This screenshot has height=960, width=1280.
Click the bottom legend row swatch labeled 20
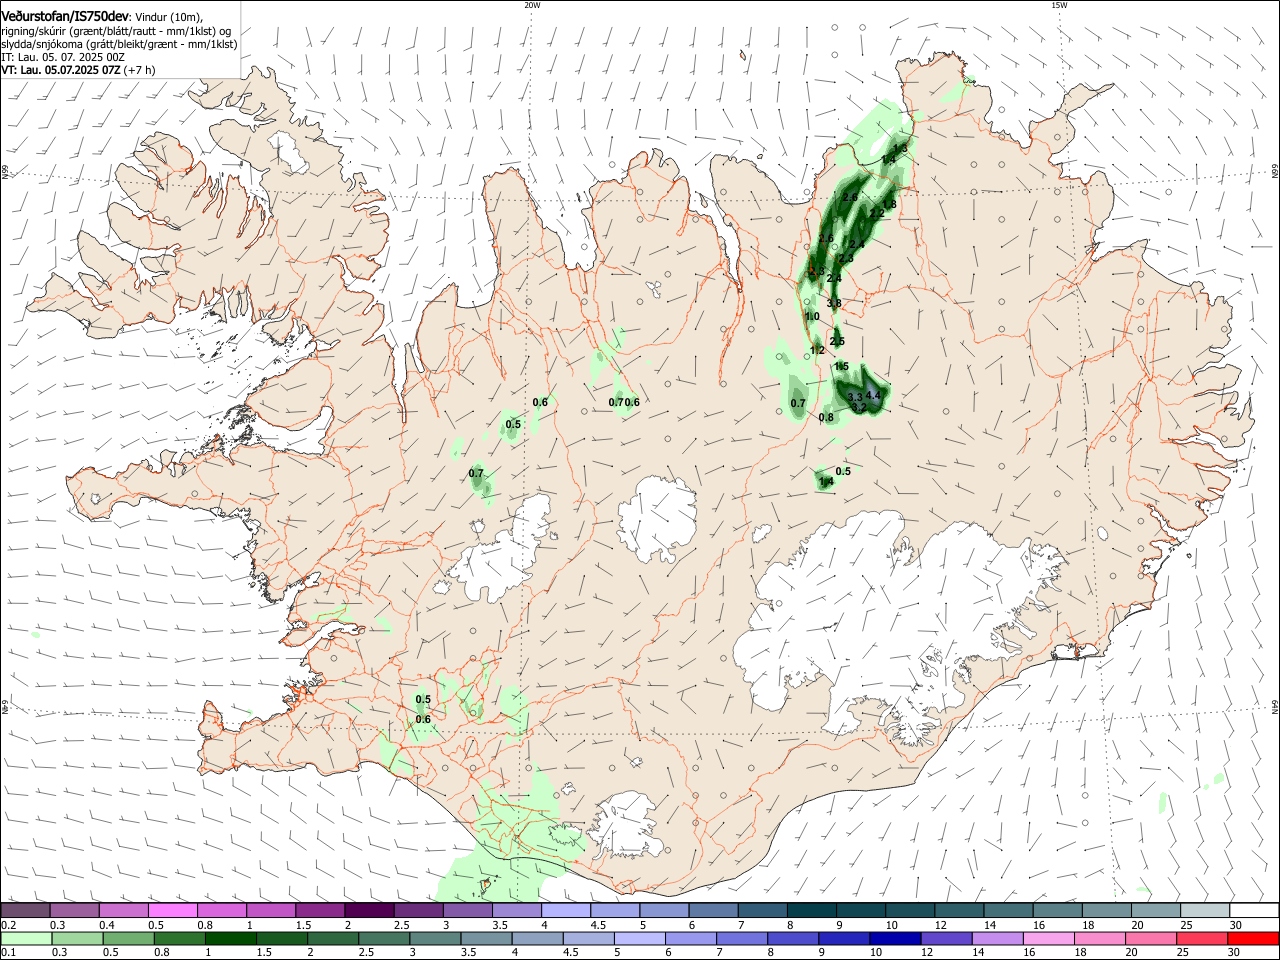[x=1151, y=938]
